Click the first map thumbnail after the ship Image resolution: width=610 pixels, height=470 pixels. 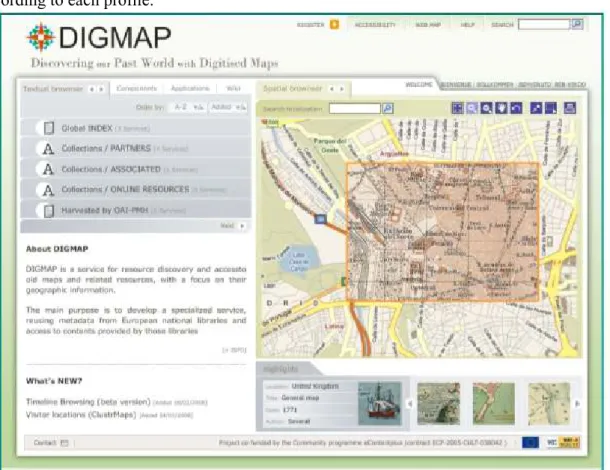438,403
